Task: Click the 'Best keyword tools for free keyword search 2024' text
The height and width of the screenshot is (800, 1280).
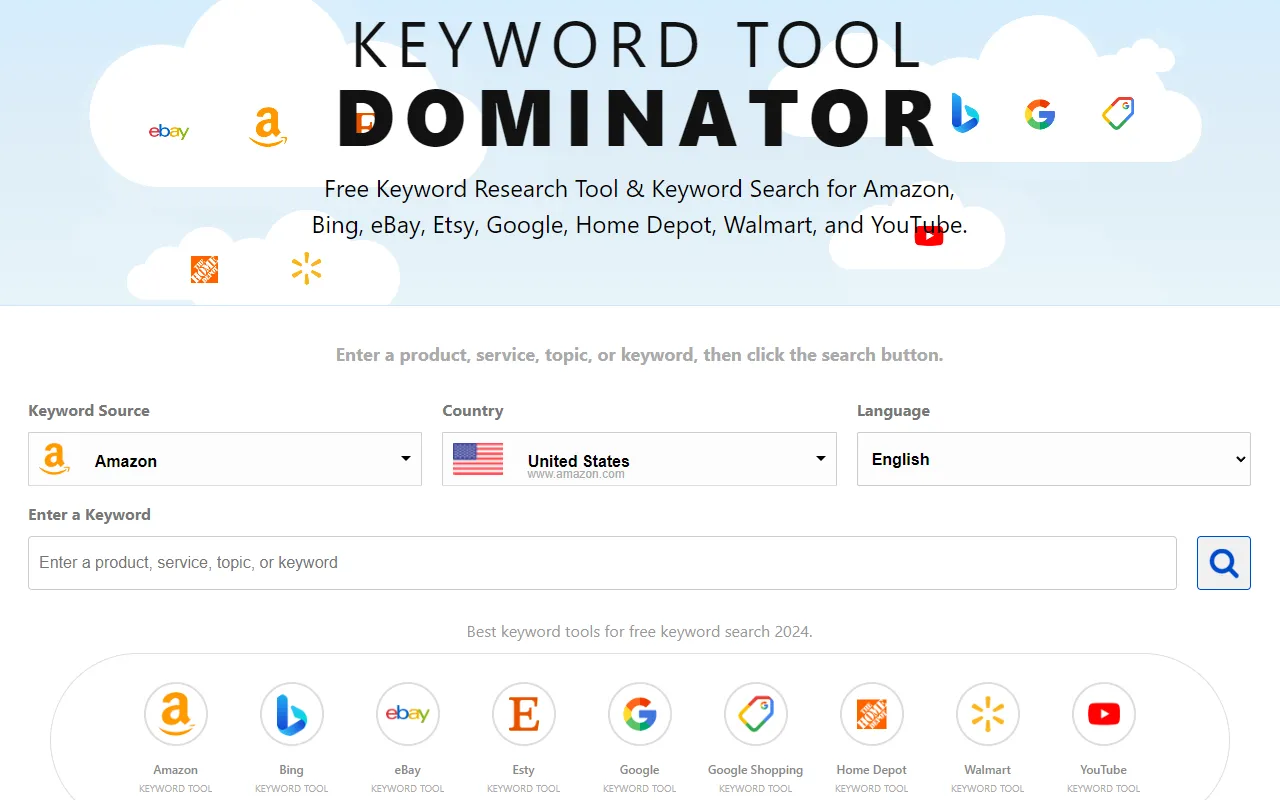Action: pyautogui.click(x=640, y=632)
